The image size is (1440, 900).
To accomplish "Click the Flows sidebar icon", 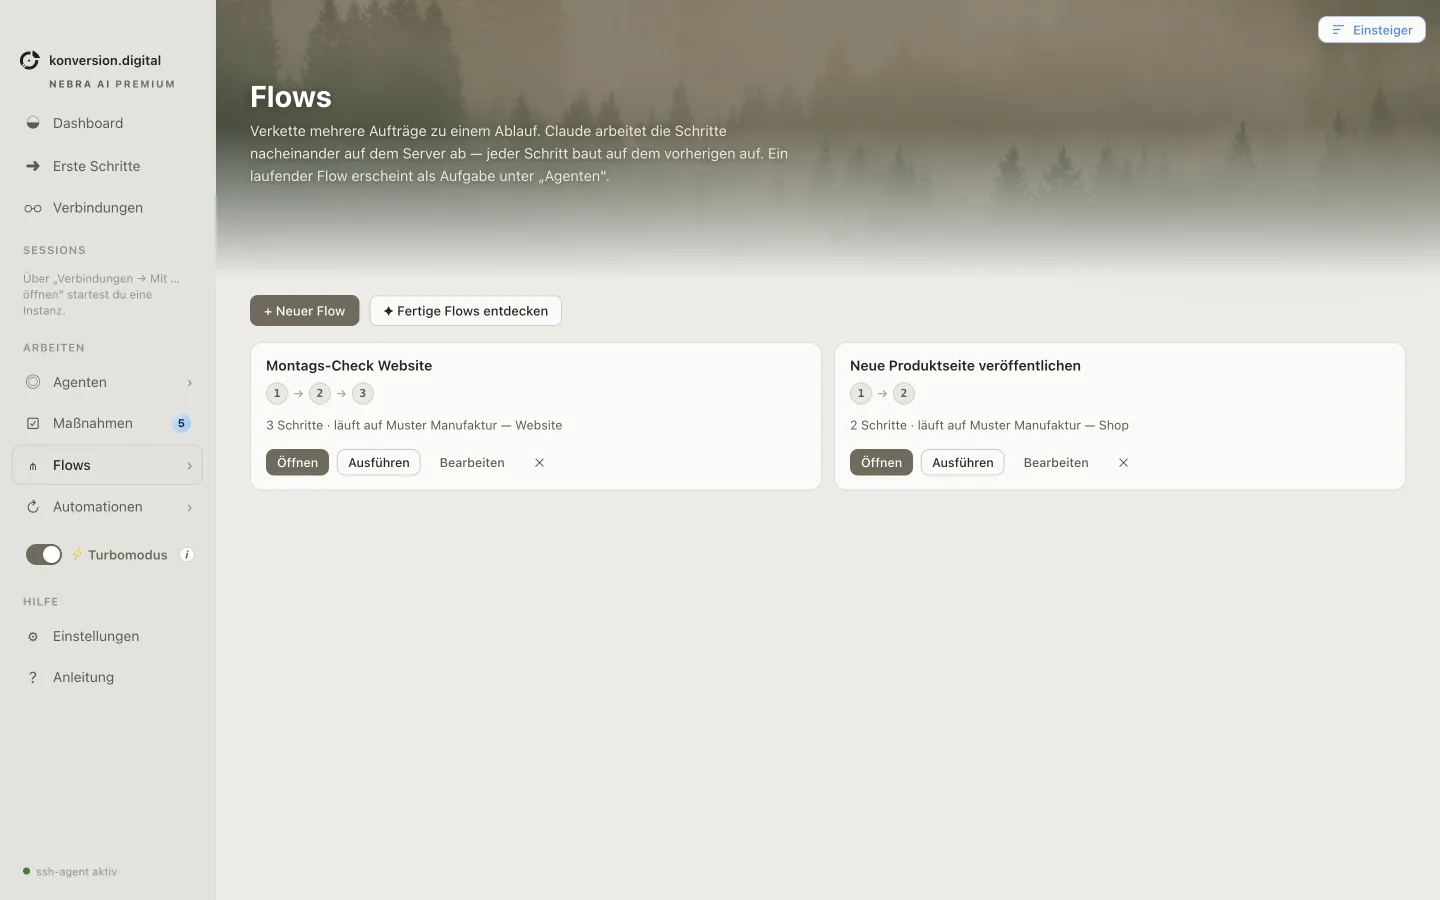I will [x=33, y=466].
